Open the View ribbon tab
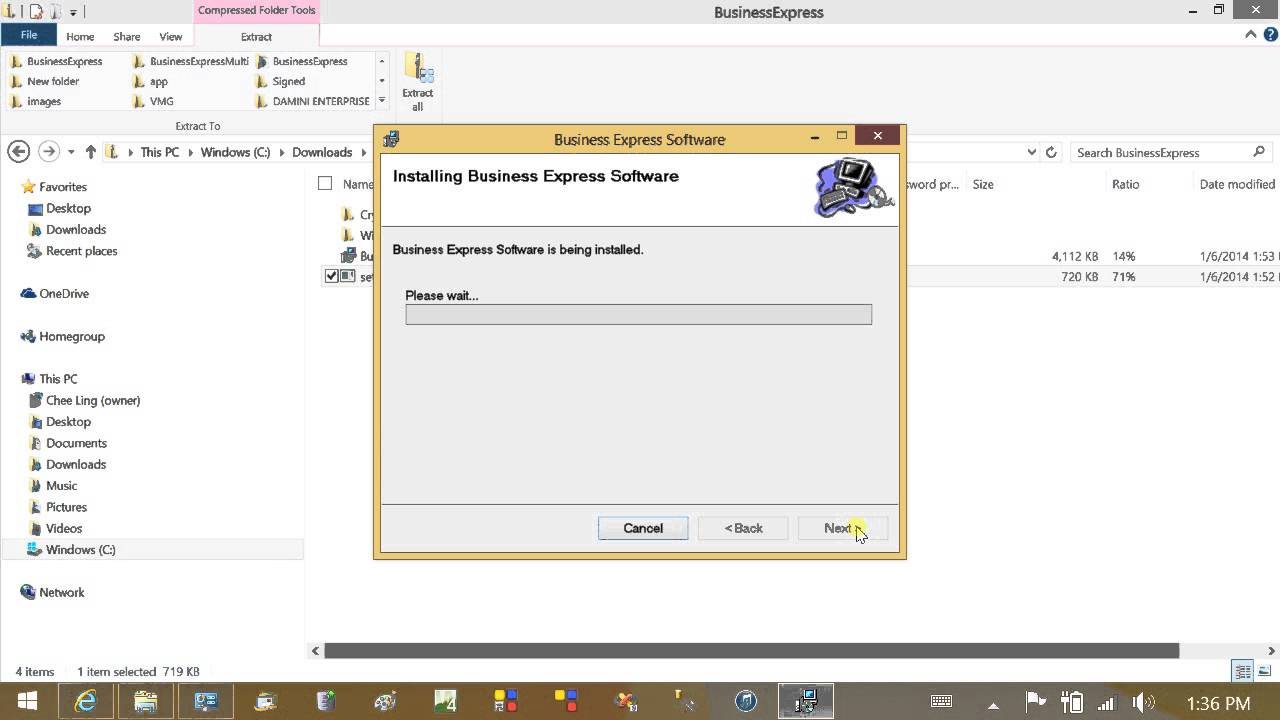 pyautogui.click(x=171, y=37)
